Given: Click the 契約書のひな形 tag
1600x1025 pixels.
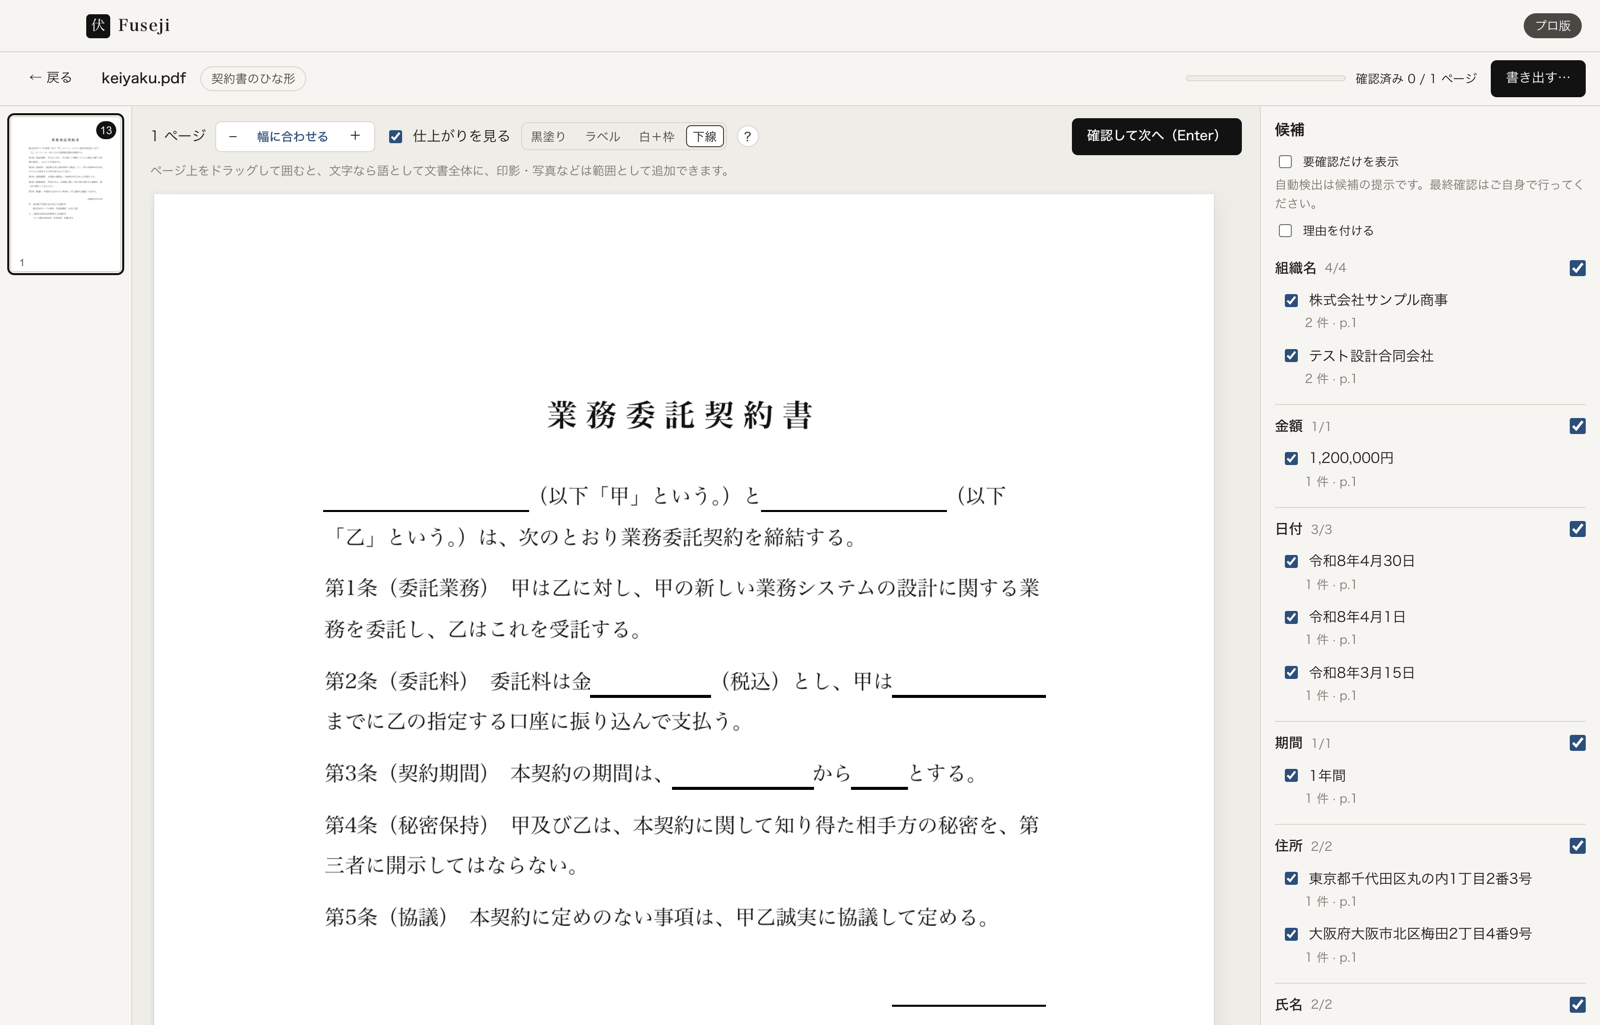Looking at the screenshot, I should [253, 78].
